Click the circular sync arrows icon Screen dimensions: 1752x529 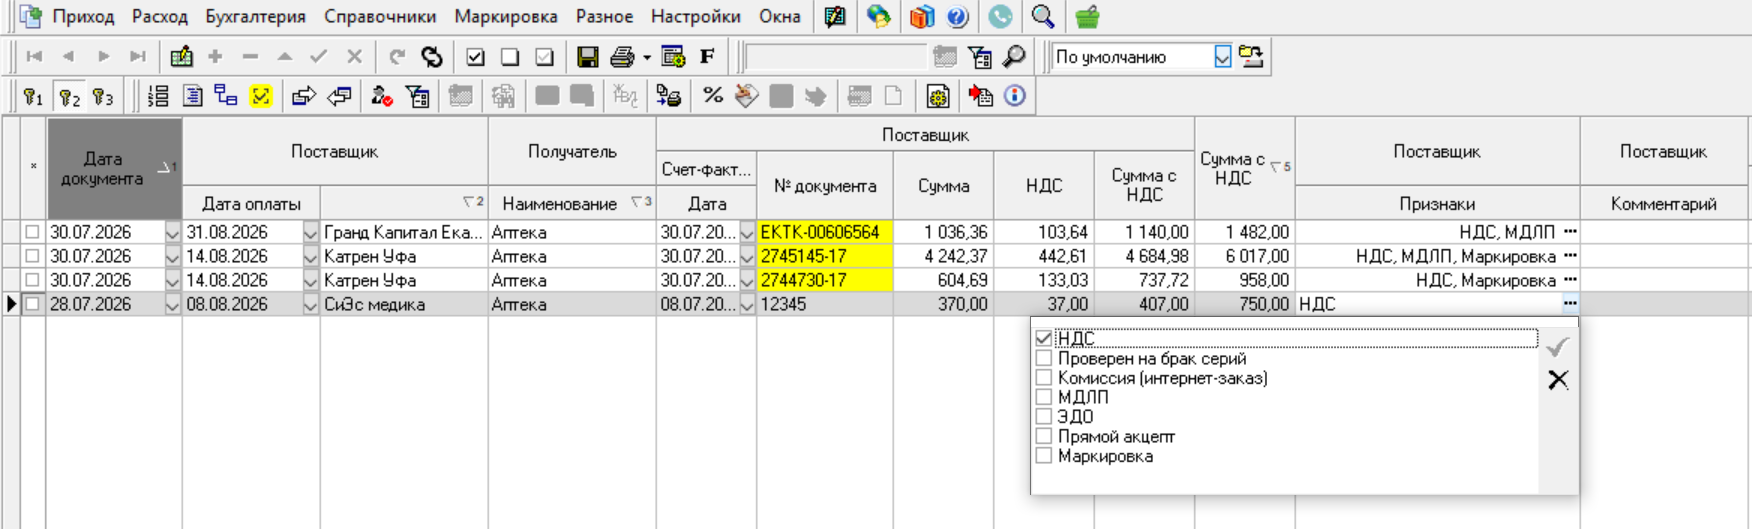click(432, 57)
